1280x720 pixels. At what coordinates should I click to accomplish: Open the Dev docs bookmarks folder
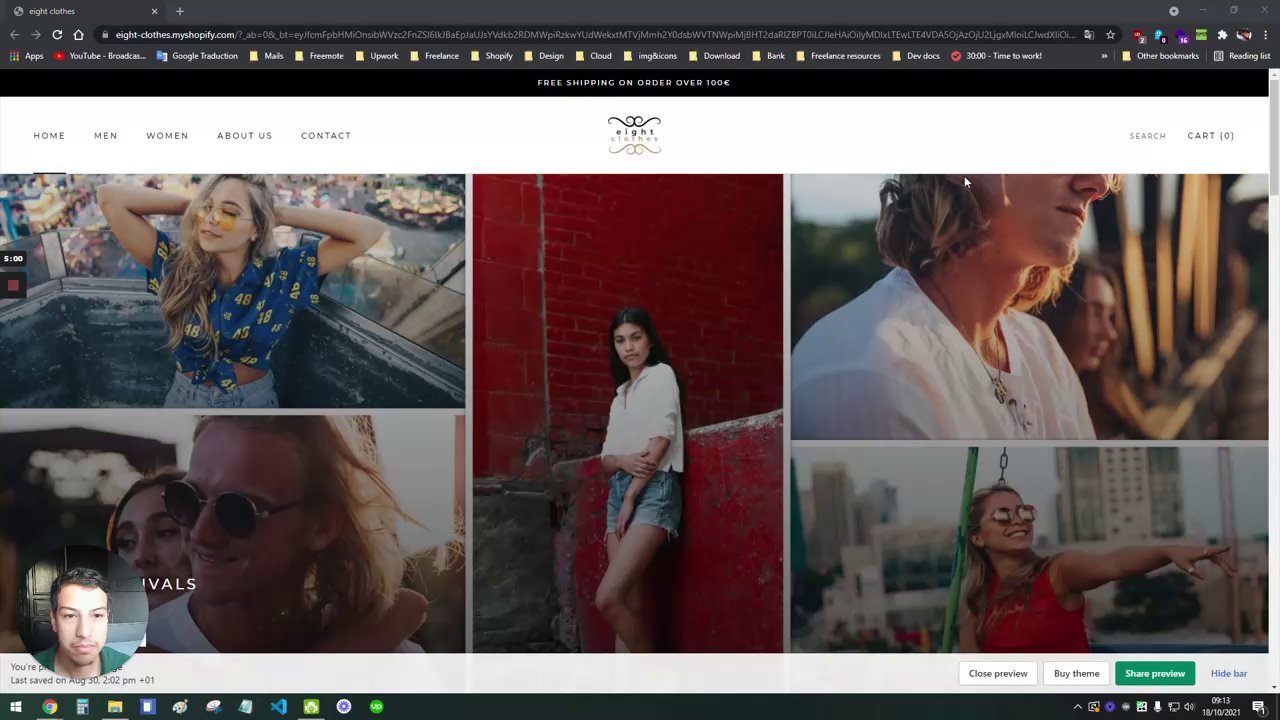(x=915, y=56)
